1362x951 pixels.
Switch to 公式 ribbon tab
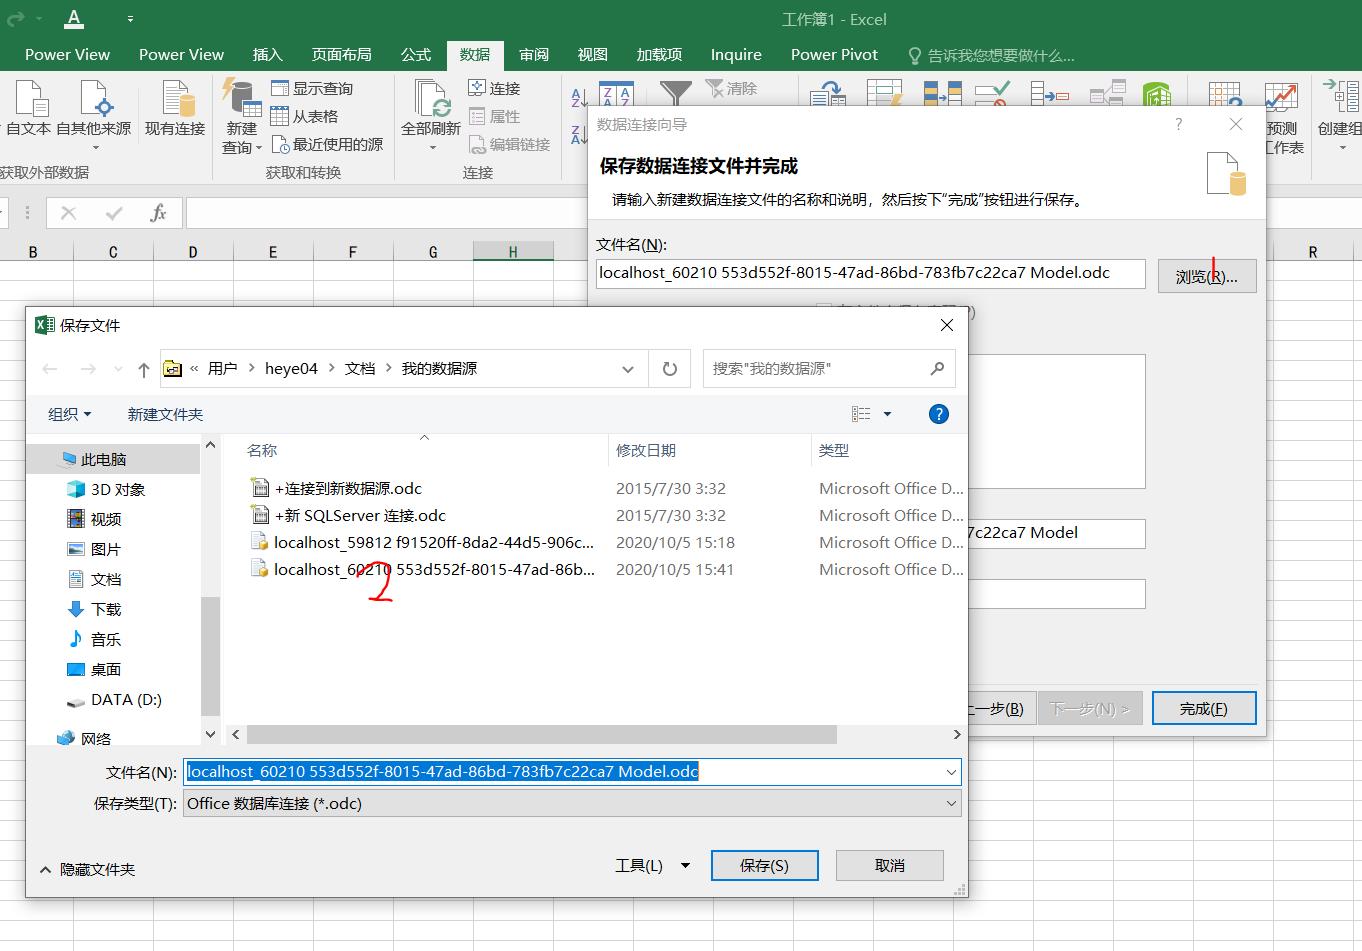[x=415, y=54]
